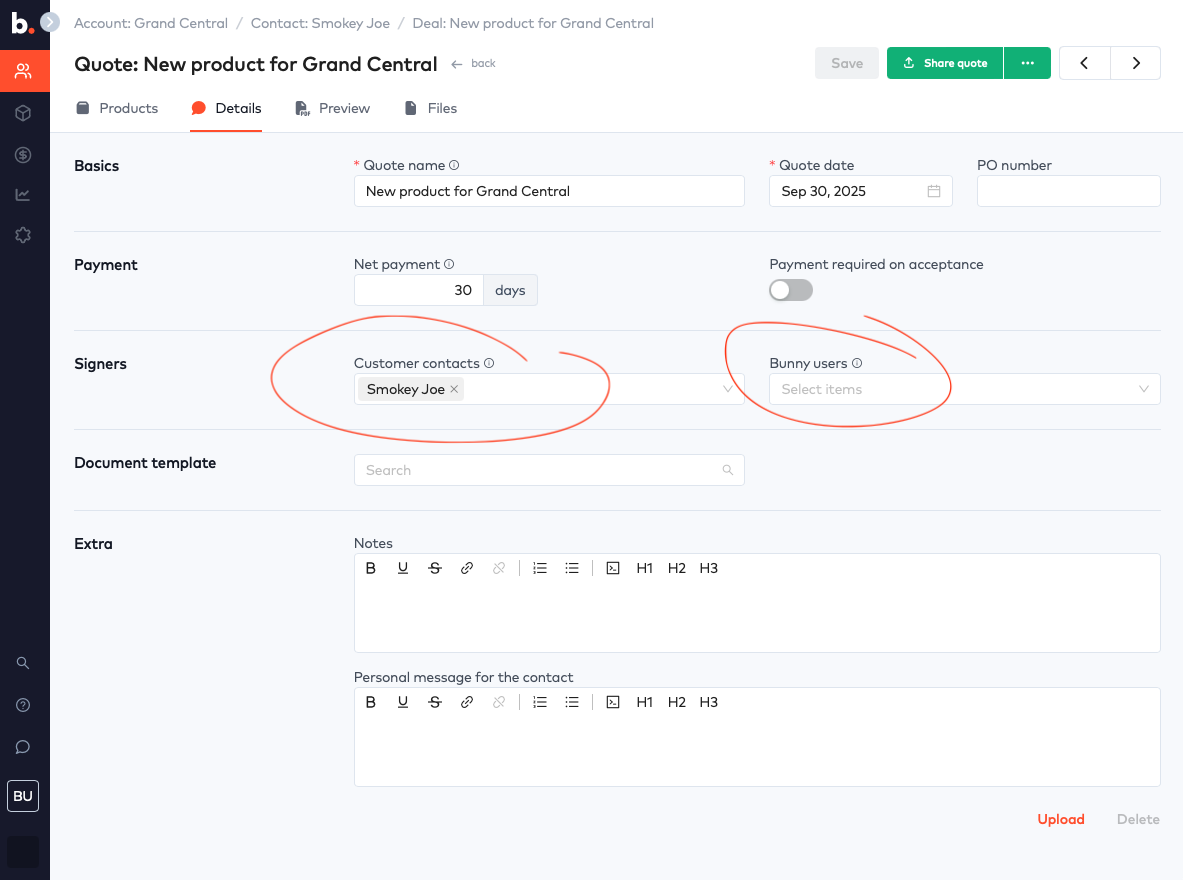Apply H2 heading in Personal message editor
1183x880 pixels.
pyautogui.click(x=677, y=702)
